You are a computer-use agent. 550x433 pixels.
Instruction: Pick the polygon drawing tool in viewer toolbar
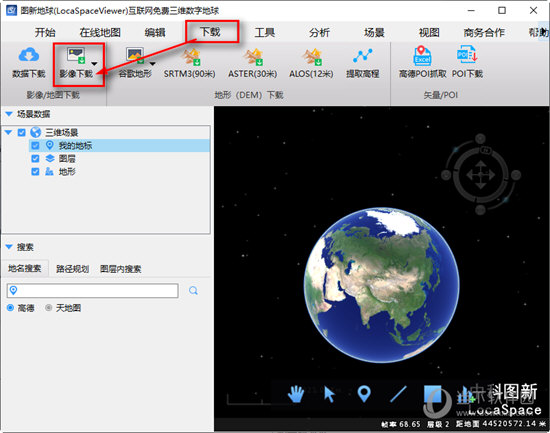(x=432, y=394)
